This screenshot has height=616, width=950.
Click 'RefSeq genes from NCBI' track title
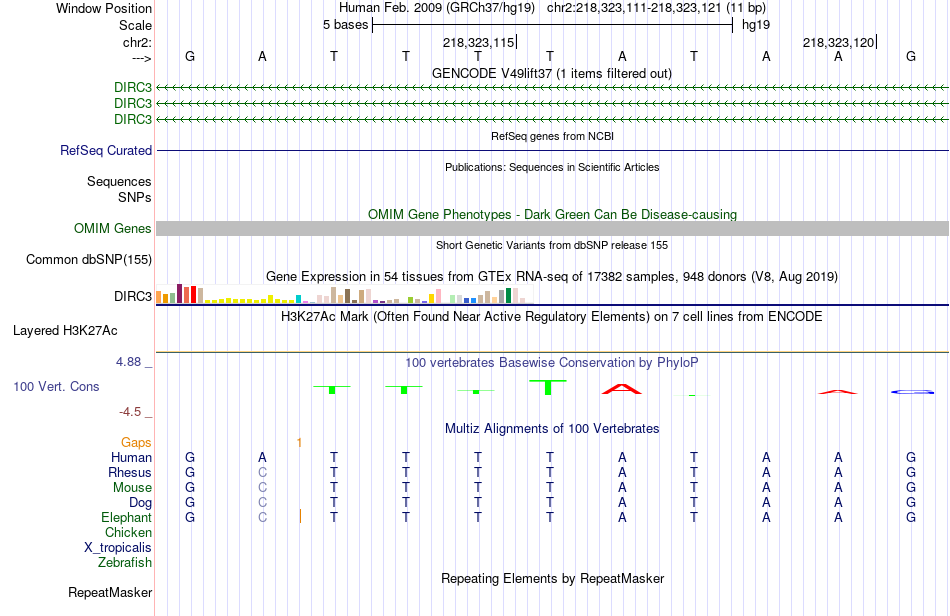tap(553, 136)
